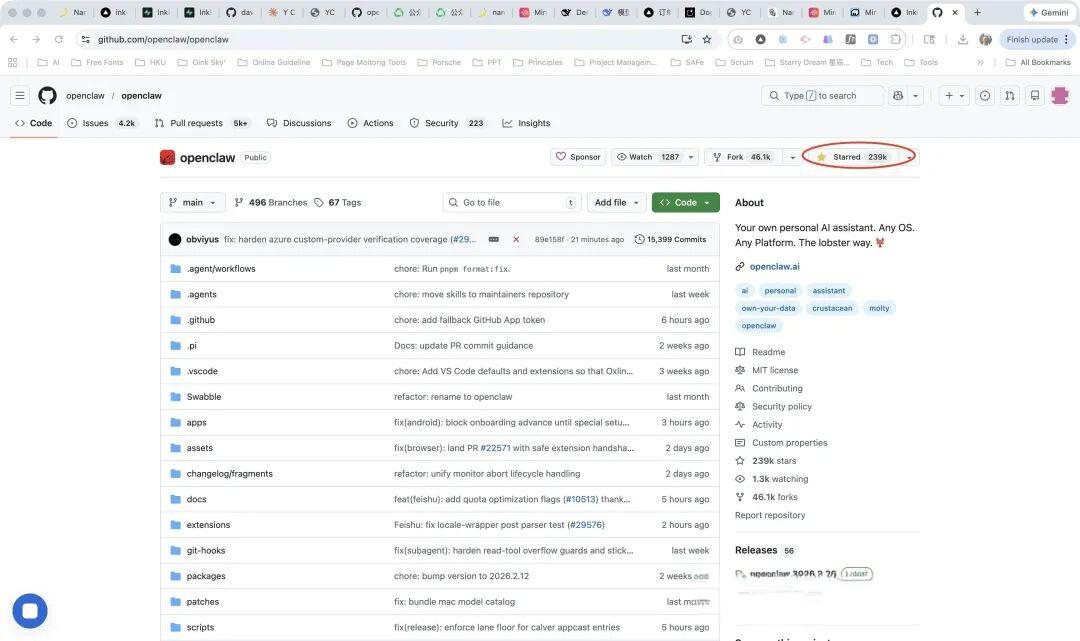The width and height of the screenshot is (1080, 641).
Task: Switch to the Discussions tab
Action: pyautogui.click(x=299, y=123)
